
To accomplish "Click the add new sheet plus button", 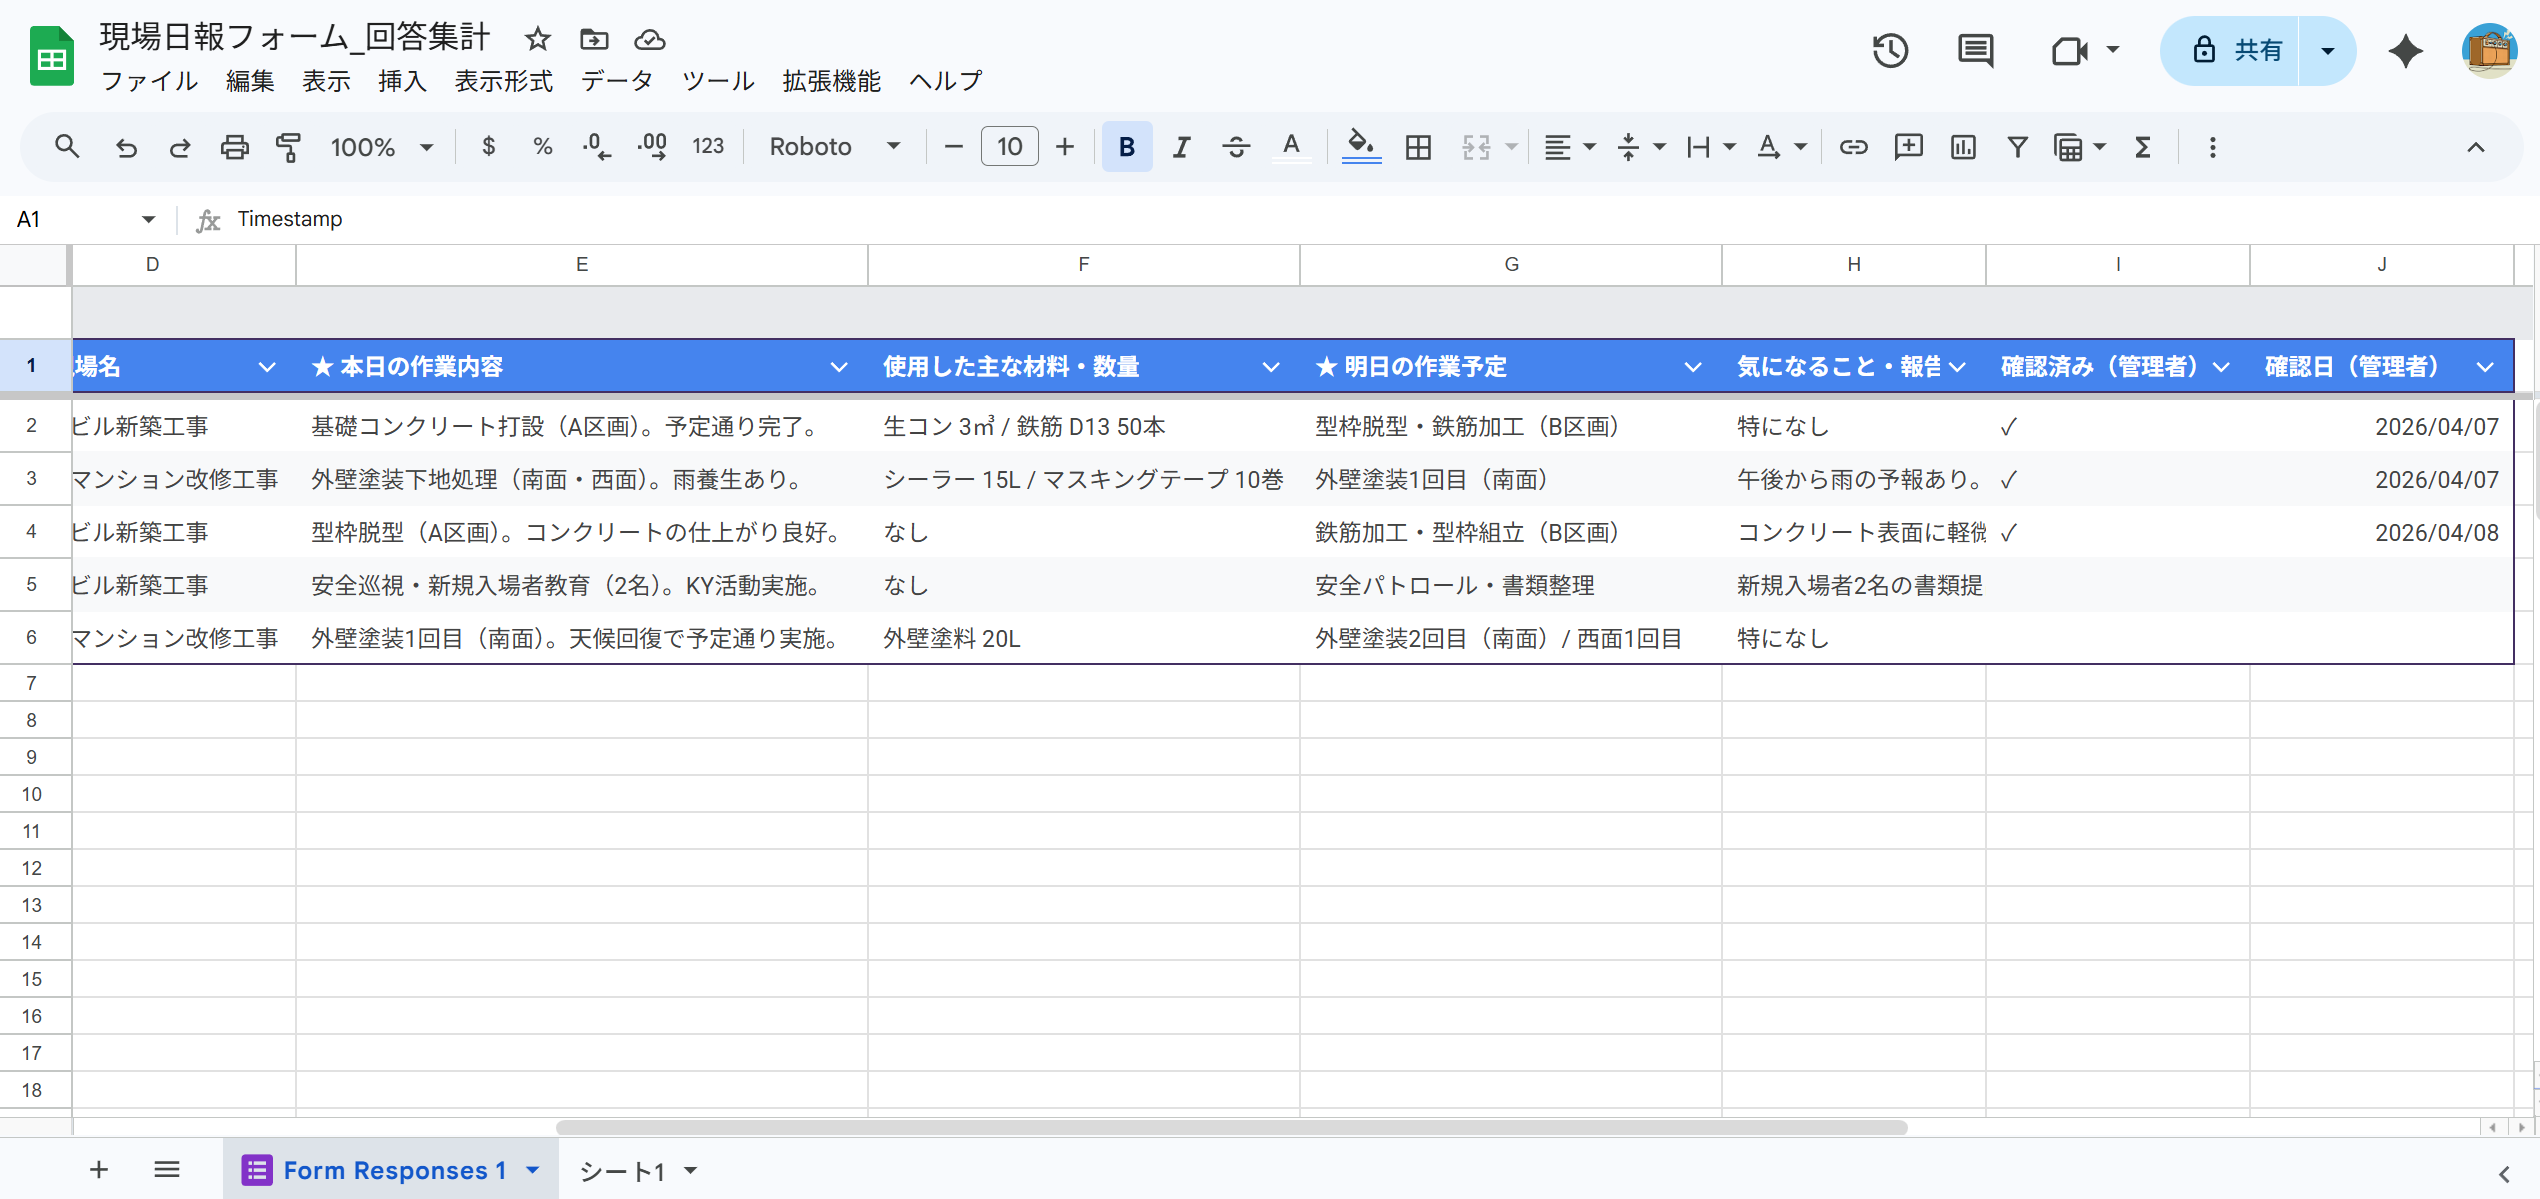I will pyautogui.click(x=98, y=1169).
